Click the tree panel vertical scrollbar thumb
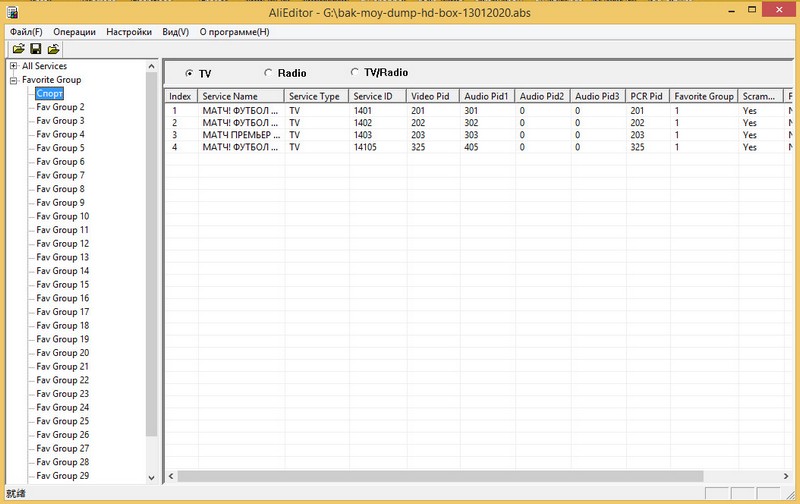The height and width of the screenshot is (504, 800). tap(152, 254)
